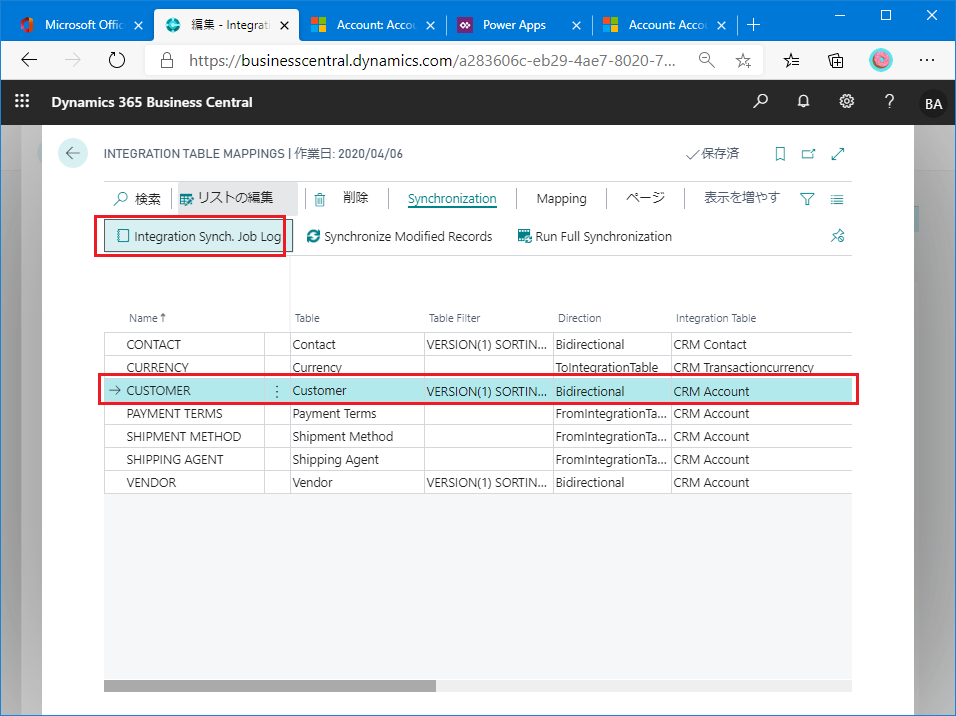This screenshot has width=956, height=716.
Task: Click 検索 to search the list
Action: 137,199
